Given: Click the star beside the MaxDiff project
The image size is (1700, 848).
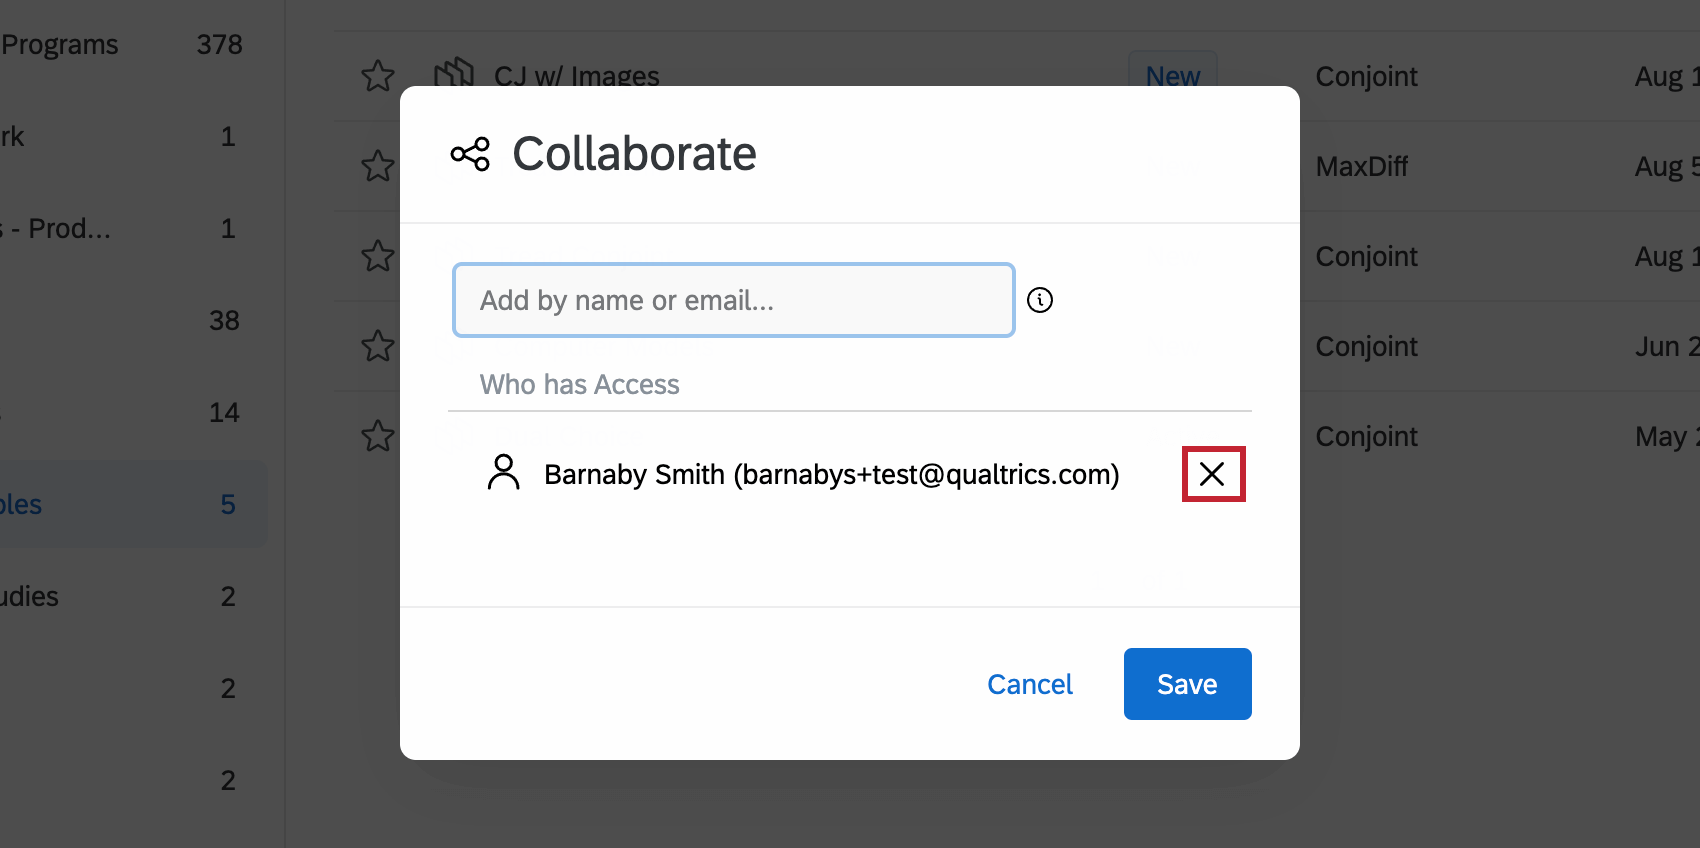Looking at the screenshot, I should coord(378,167).
